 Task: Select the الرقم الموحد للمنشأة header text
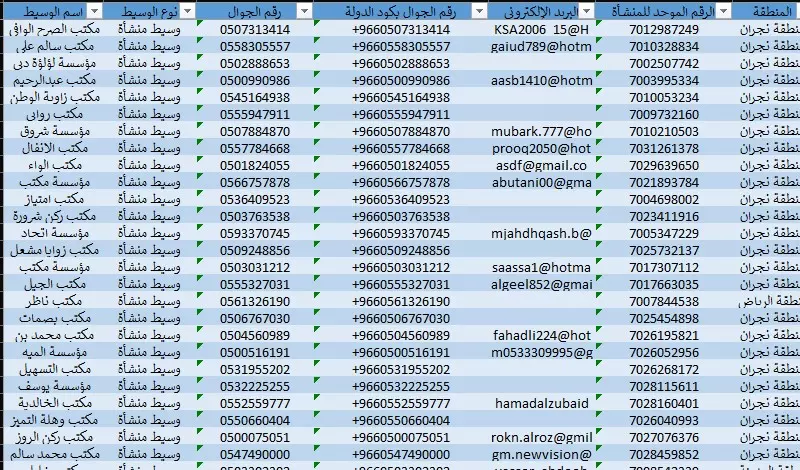663,11
